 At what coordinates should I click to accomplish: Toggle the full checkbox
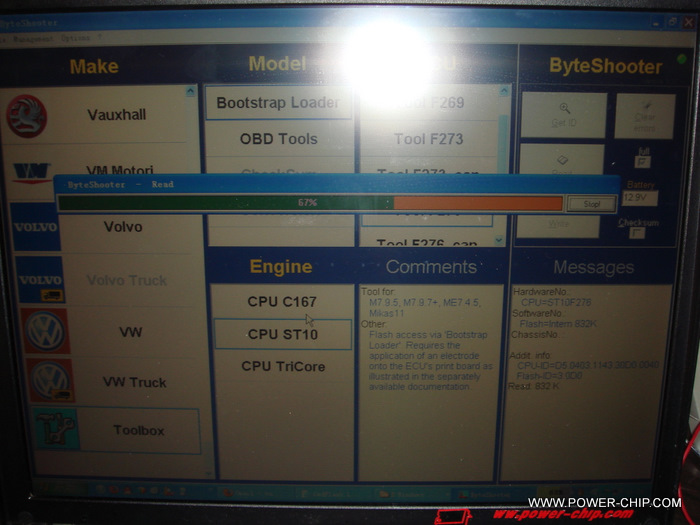642,162
